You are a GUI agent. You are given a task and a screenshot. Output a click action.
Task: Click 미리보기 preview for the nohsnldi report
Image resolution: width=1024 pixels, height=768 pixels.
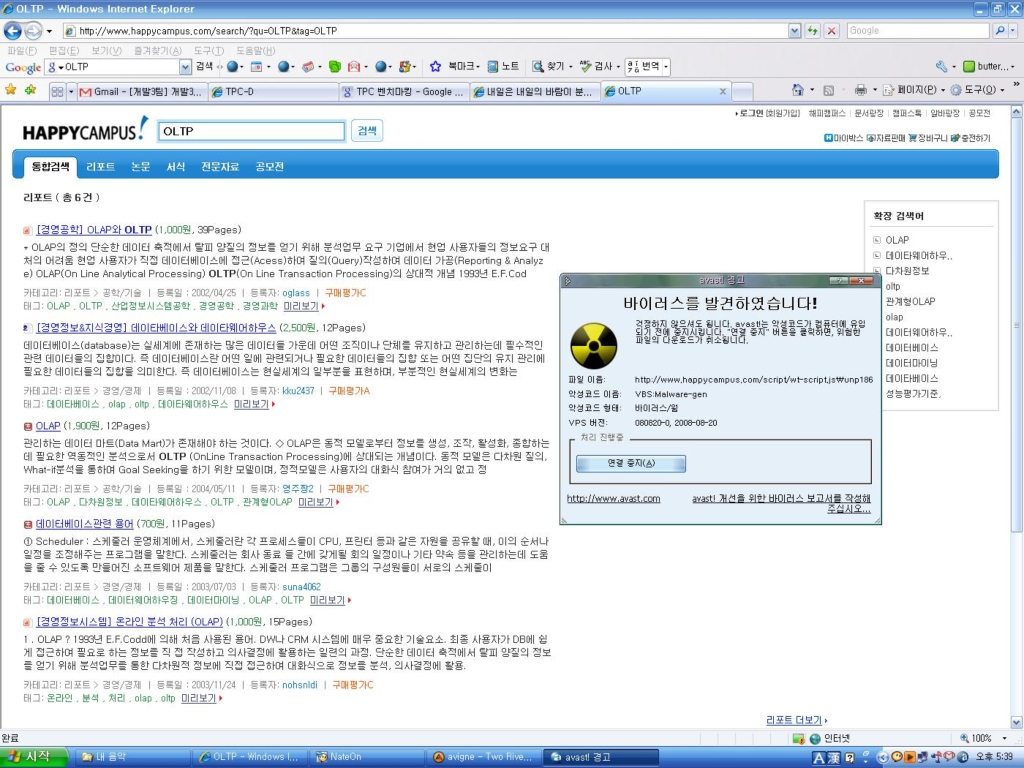click(199, 698)
